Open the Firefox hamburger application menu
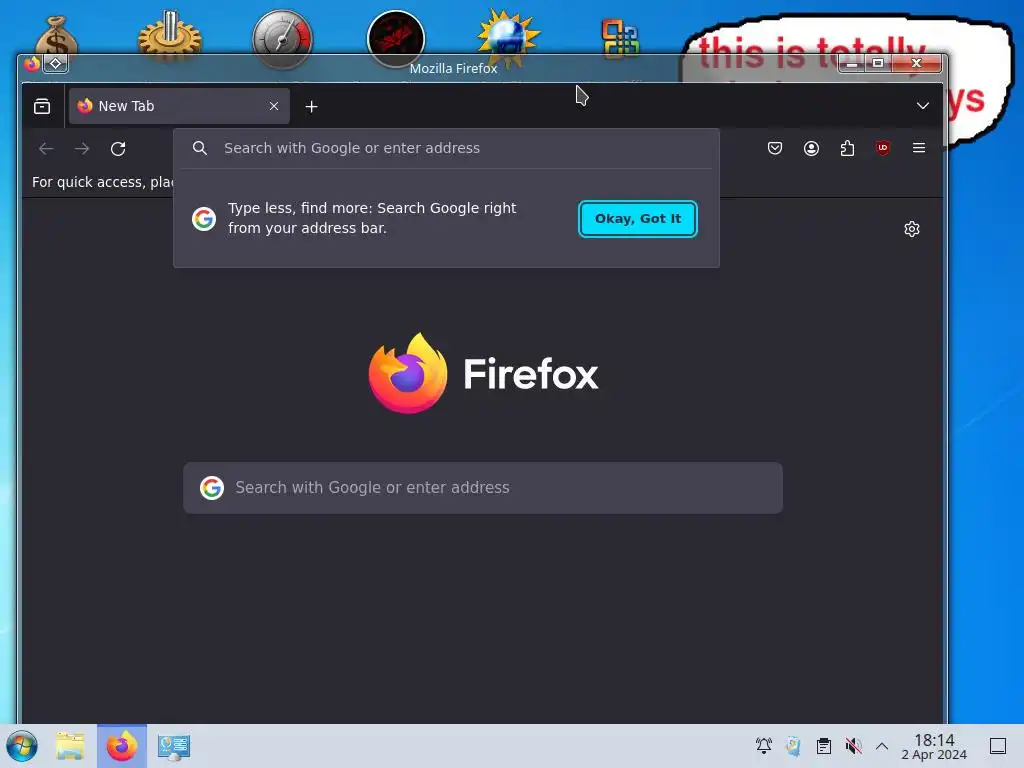Image resolution: width=1024 pixels, height=768 pixels. pos(919,148)
